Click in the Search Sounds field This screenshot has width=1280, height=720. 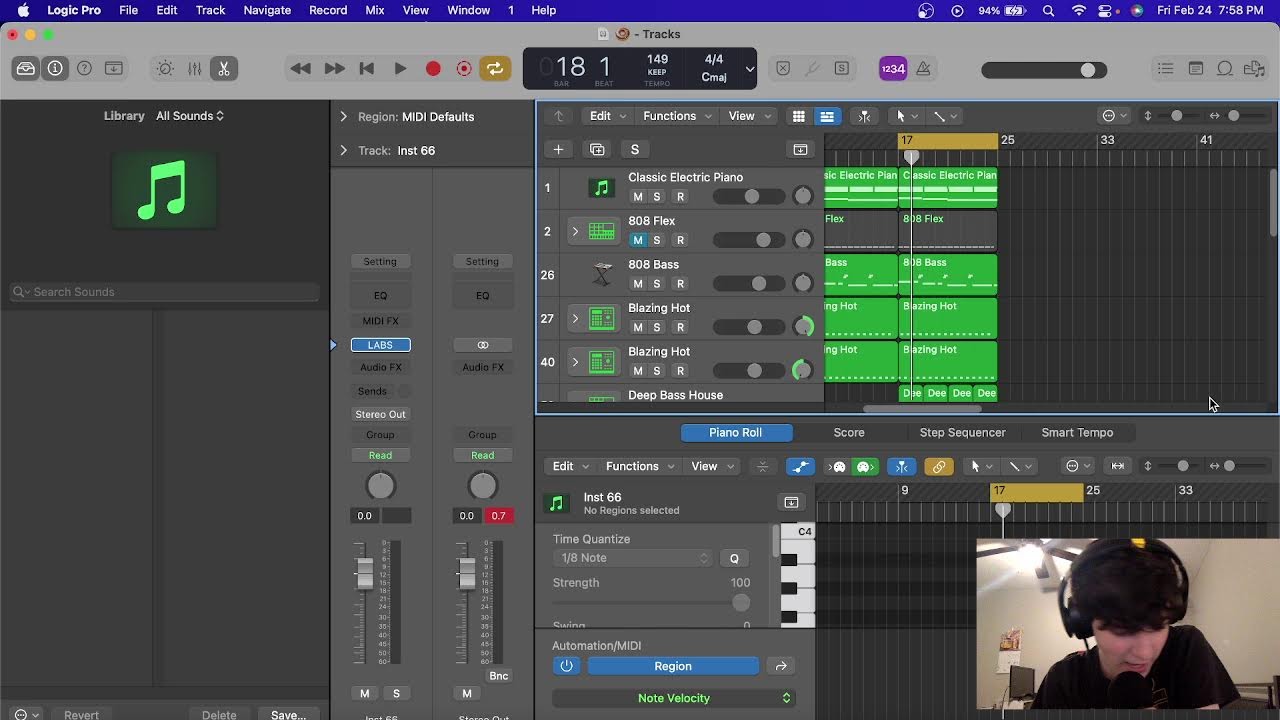165,292
